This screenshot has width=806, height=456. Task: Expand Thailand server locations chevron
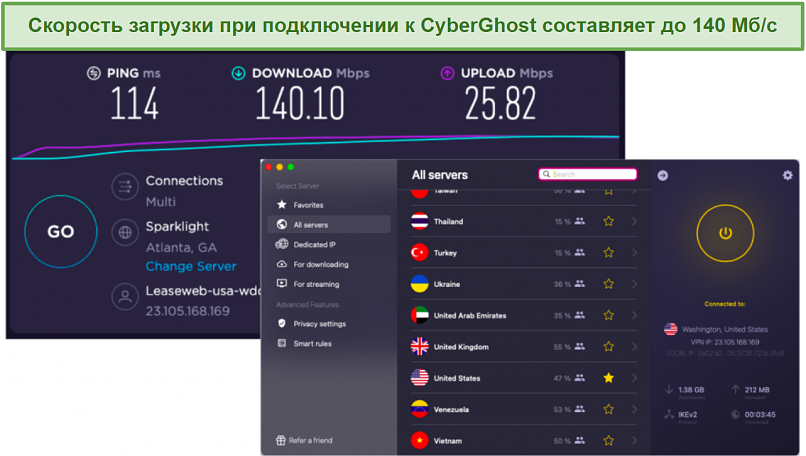(x=634, y=221)
